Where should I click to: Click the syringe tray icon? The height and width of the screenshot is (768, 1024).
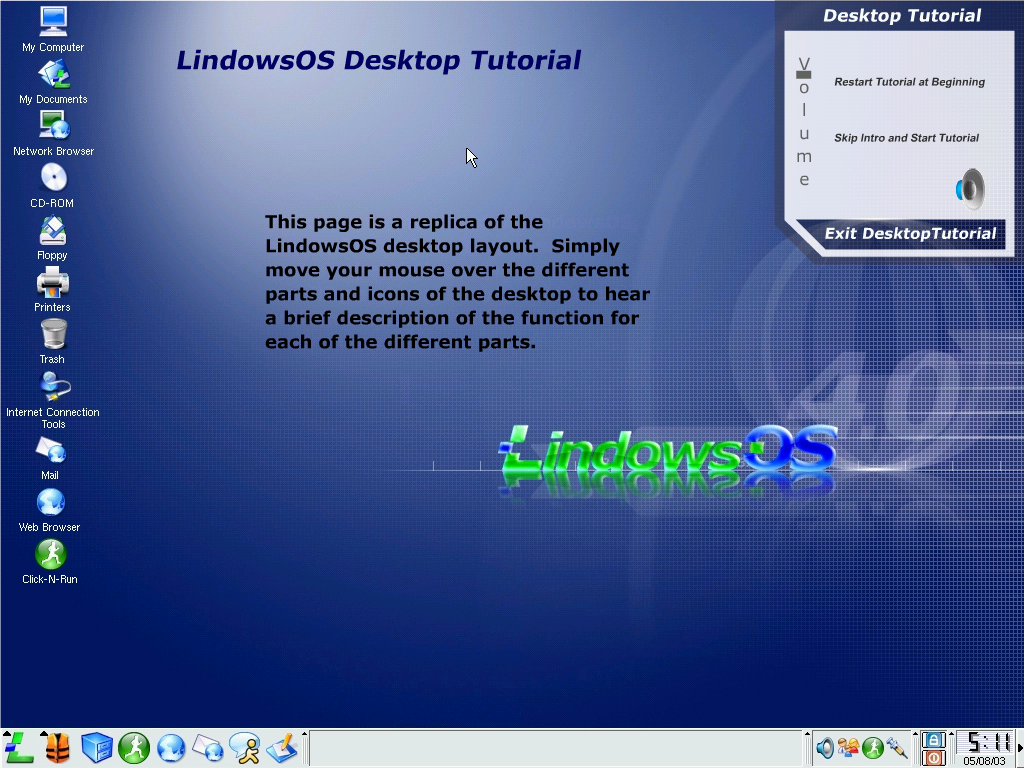click(x=897, y=748)
